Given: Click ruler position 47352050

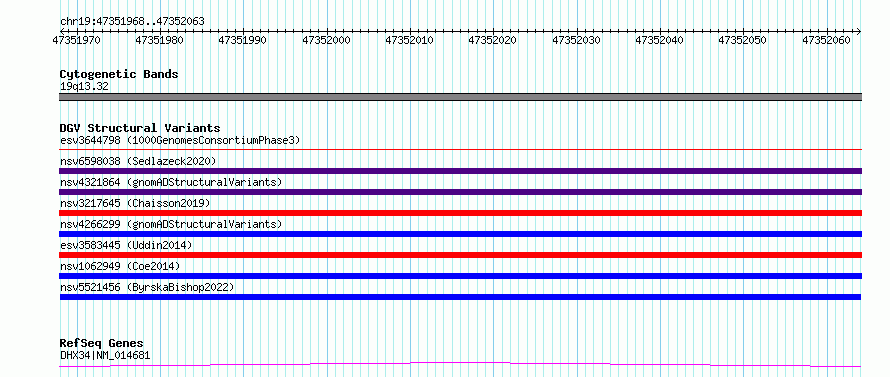Looking at the screenshot, I should pyautogui.click(x=743, y=40).
